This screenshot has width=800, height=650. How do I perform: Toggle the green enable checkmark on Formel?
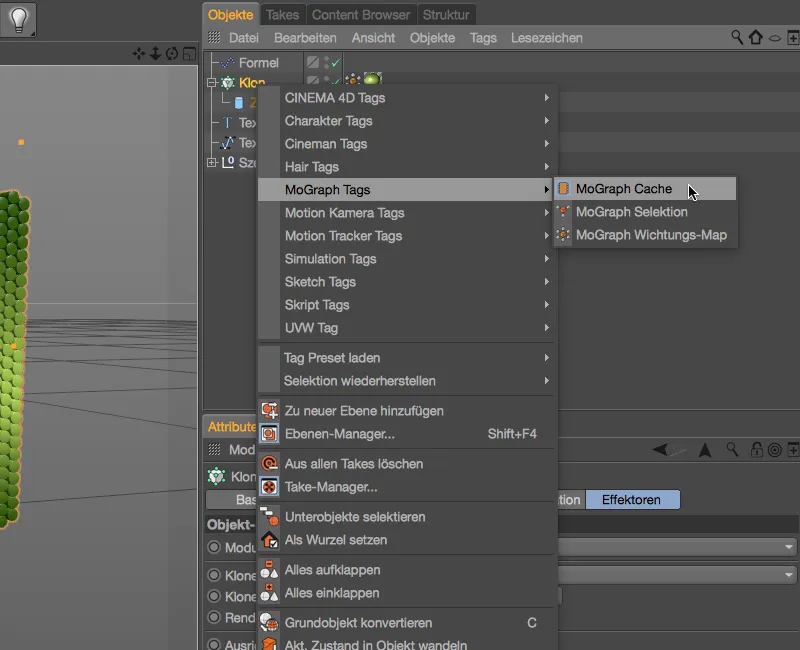(335, 63)
